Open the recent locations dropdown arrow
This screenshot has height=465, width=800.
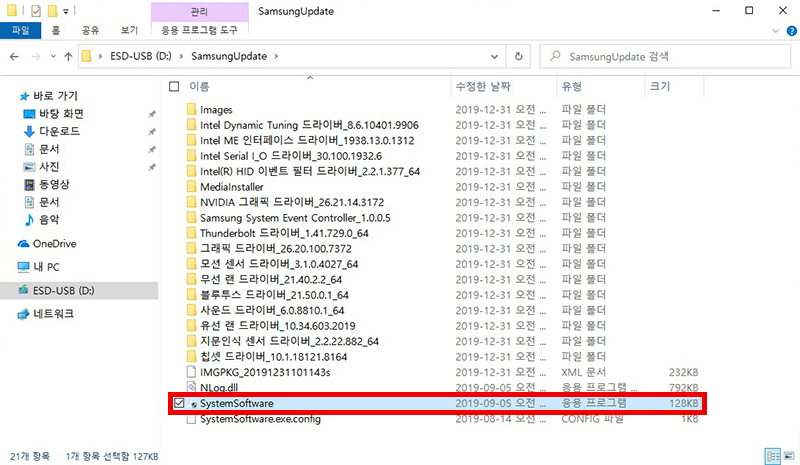coord(53,56)
